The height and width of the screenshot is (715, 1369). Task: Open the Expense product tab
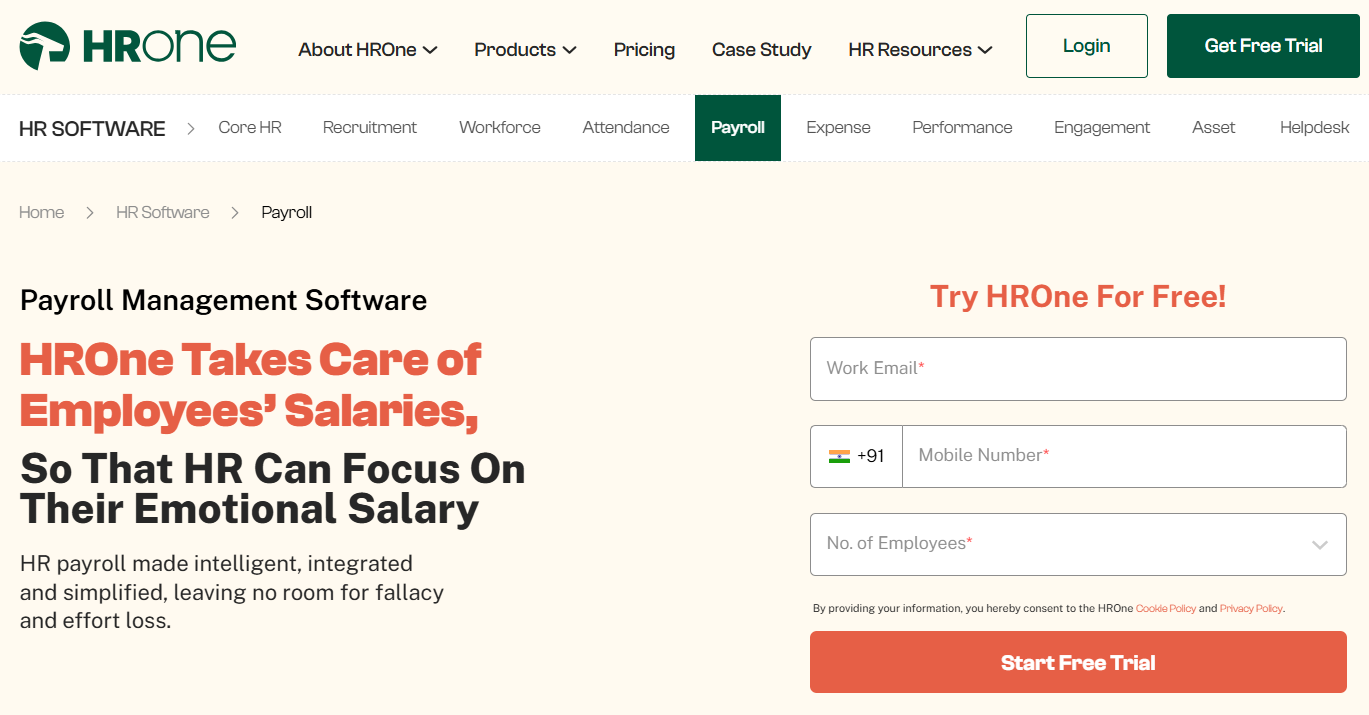coord(838,127)
